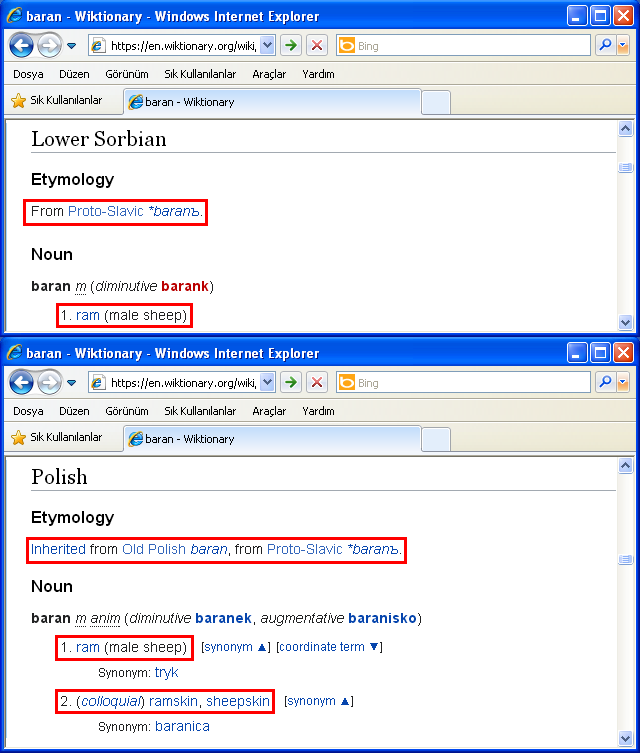The height and width of the screenshot is (753, 640).
Task: Open Araçlar menu in upper window
Action: pos(269,74)
